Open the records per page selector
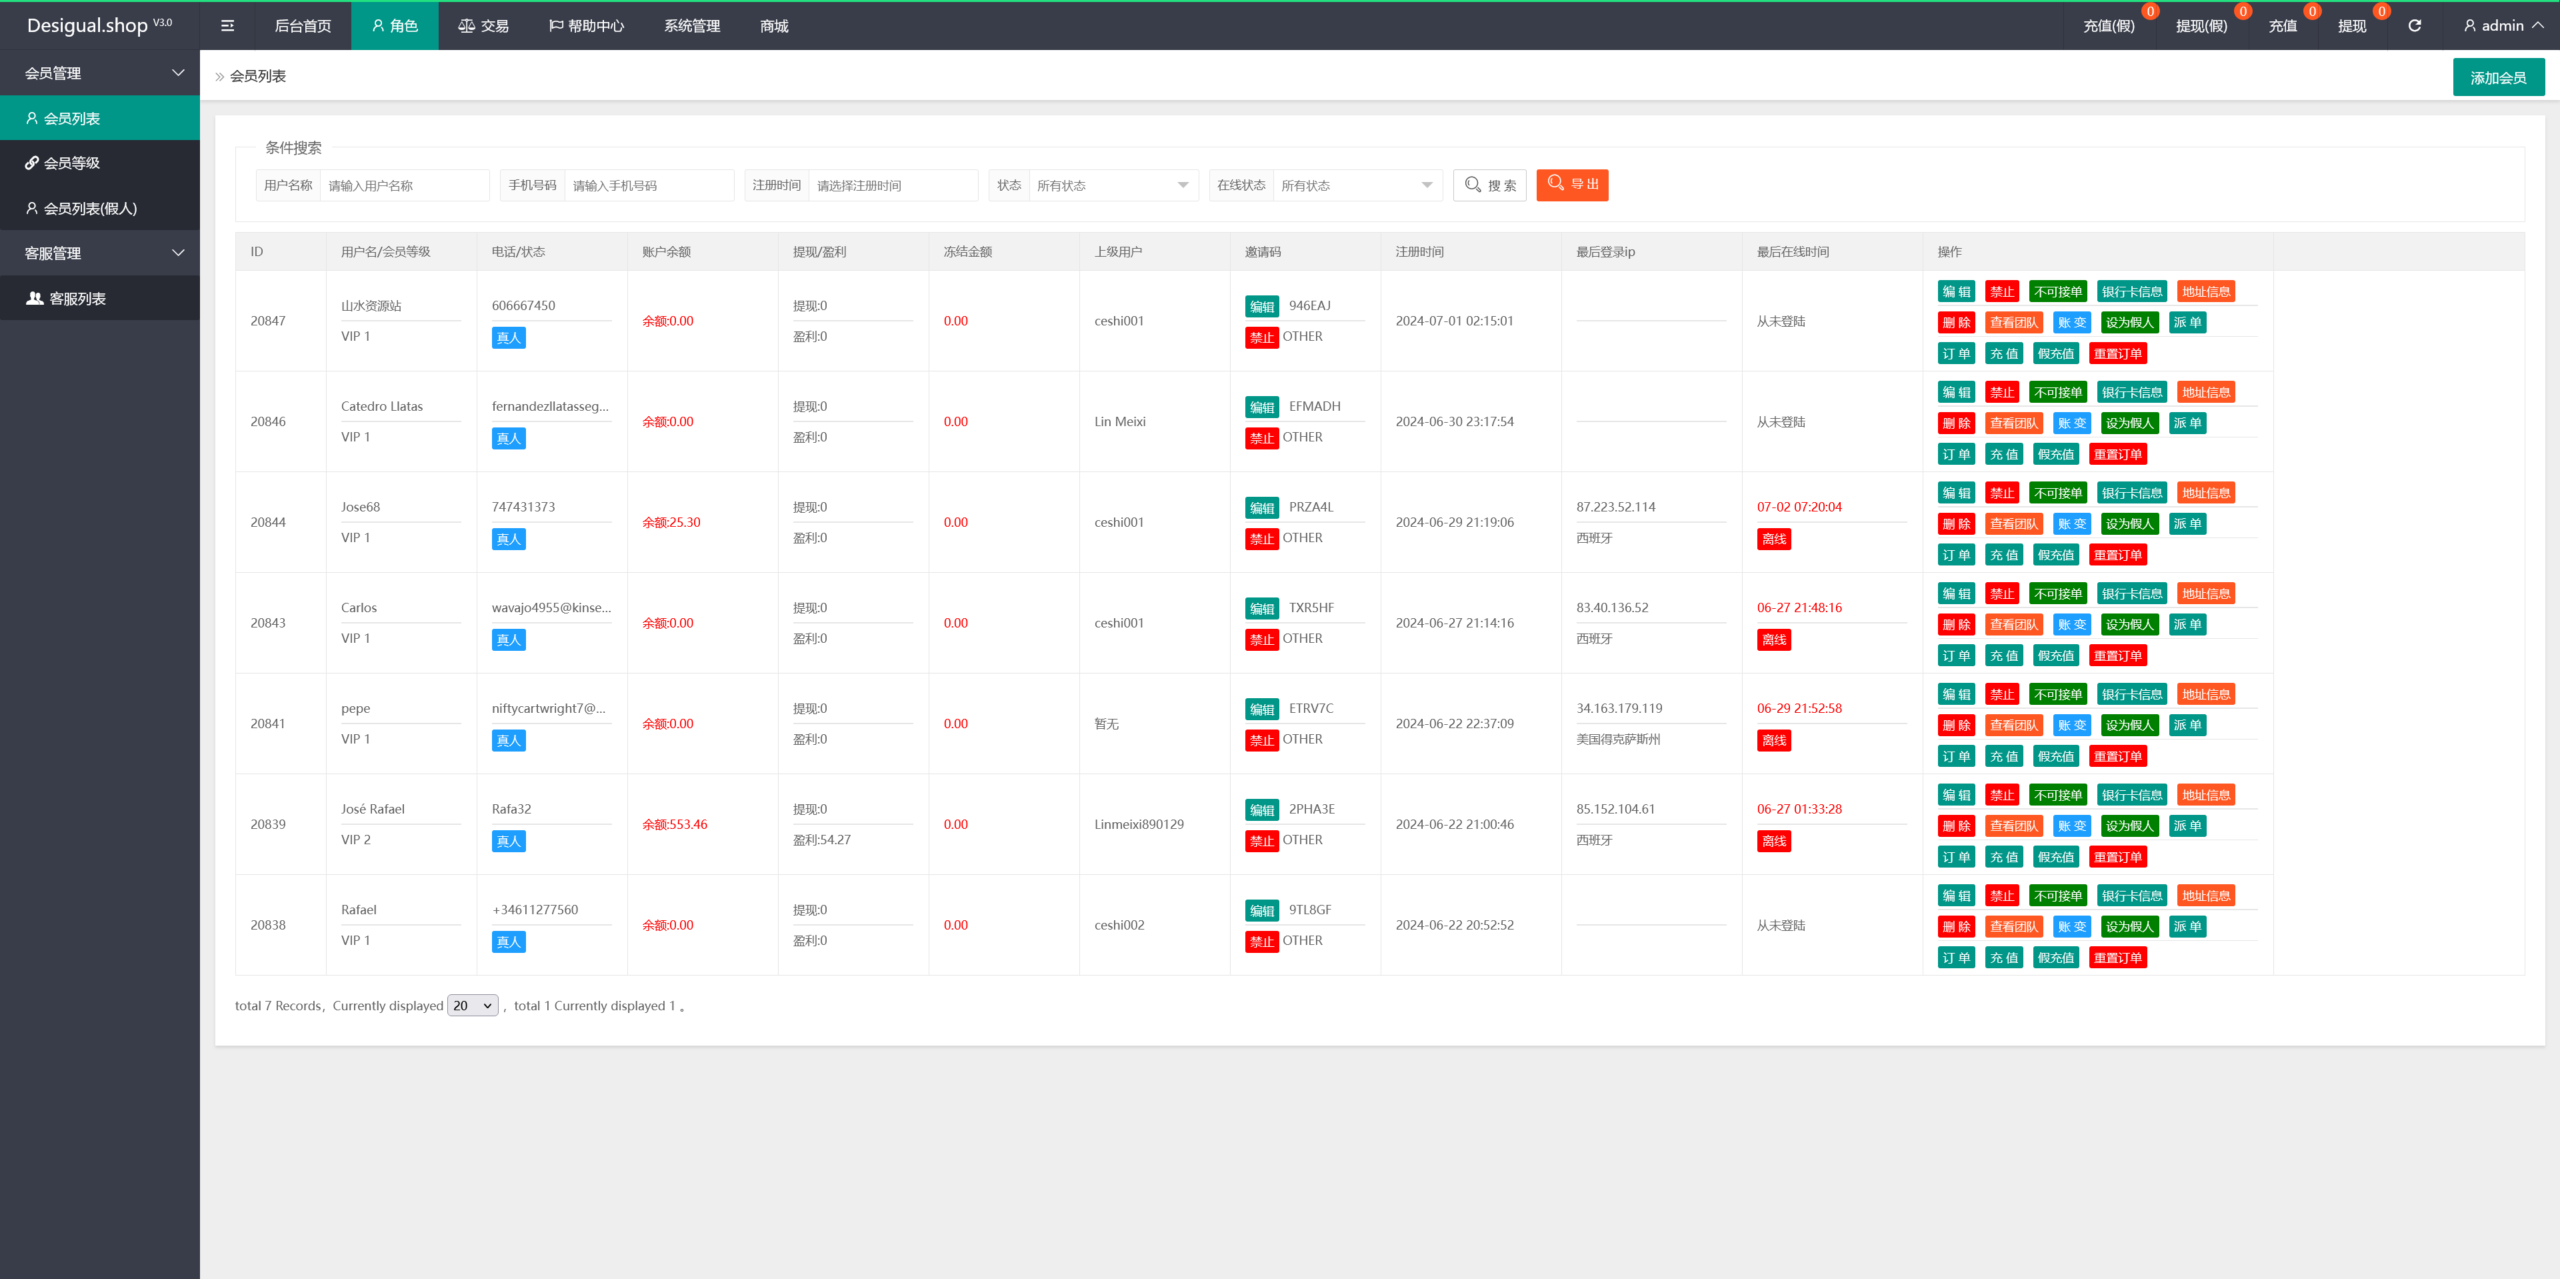This screenshot has height=1279, width=2560. pyautogui.click(x=473, y=1006)
